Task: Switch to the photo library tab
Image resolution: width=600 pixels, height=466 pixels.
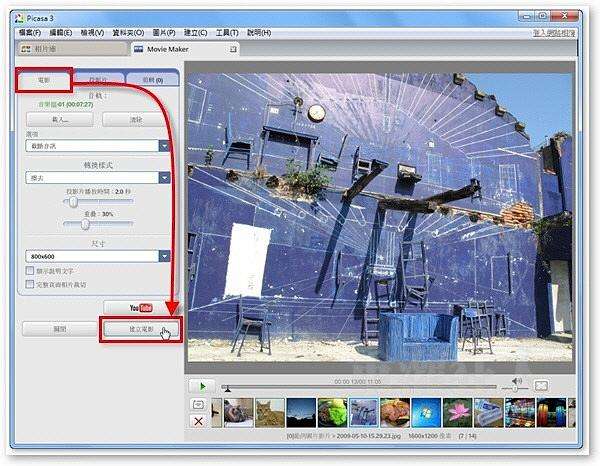Action: (x=72, y=49)
